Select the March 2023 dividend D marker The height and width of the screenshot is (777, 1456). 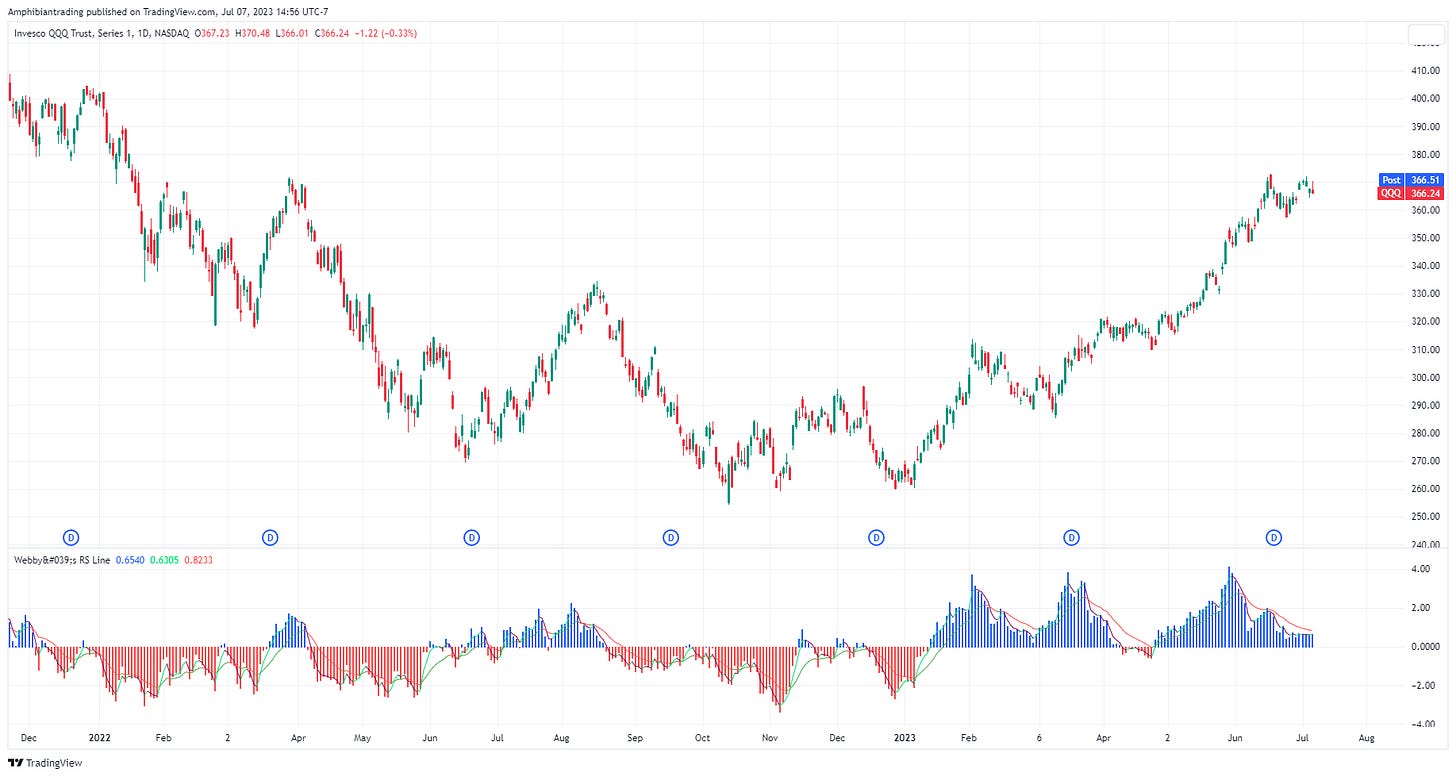1072,537
